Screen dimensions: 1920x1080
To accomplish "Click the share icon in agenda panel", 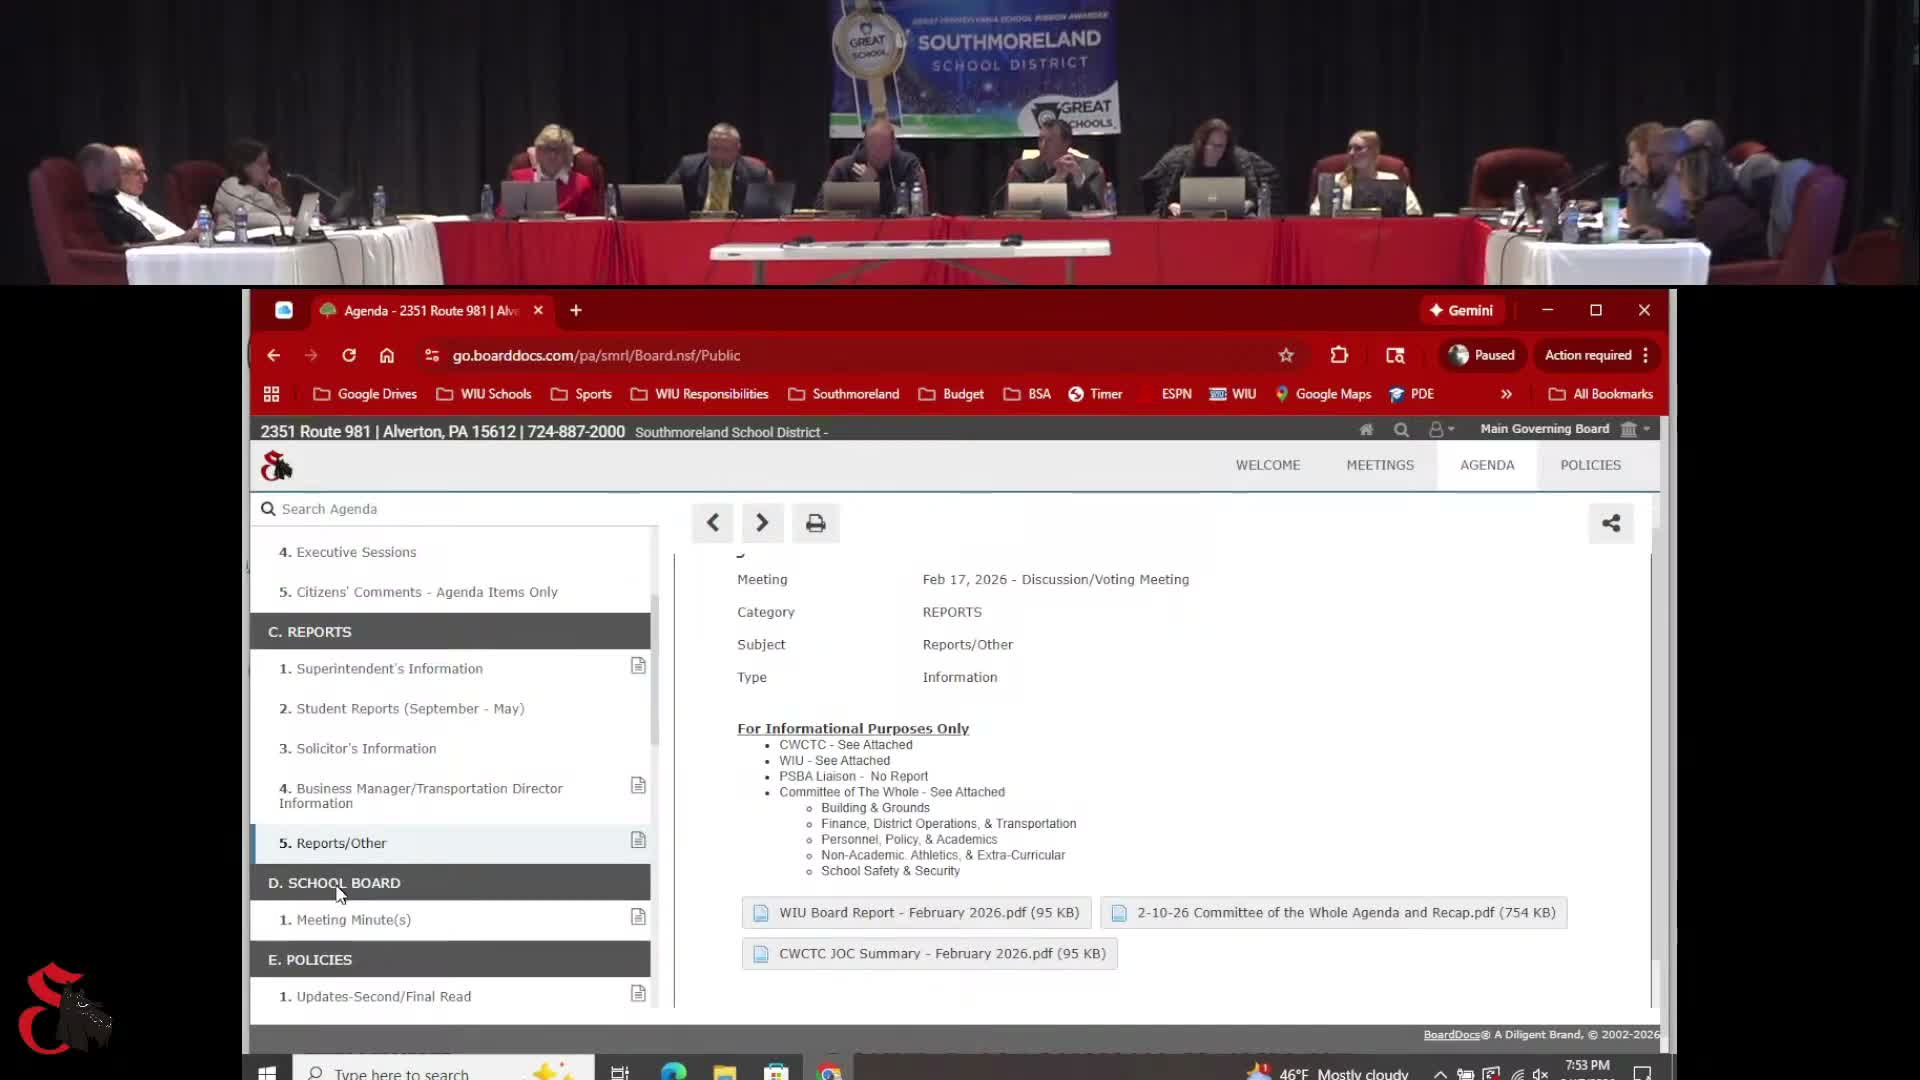I will point(1611,523).
